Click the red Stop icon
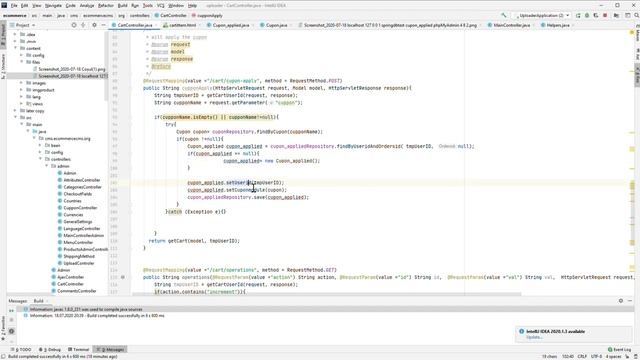 605,16
